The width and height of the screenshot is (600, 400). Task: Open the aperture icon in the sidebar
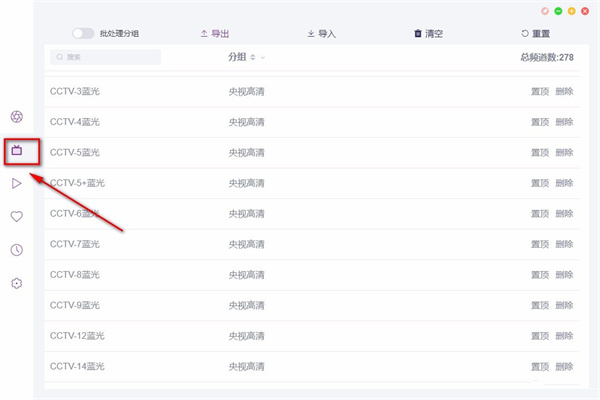[x=17, y=118]
